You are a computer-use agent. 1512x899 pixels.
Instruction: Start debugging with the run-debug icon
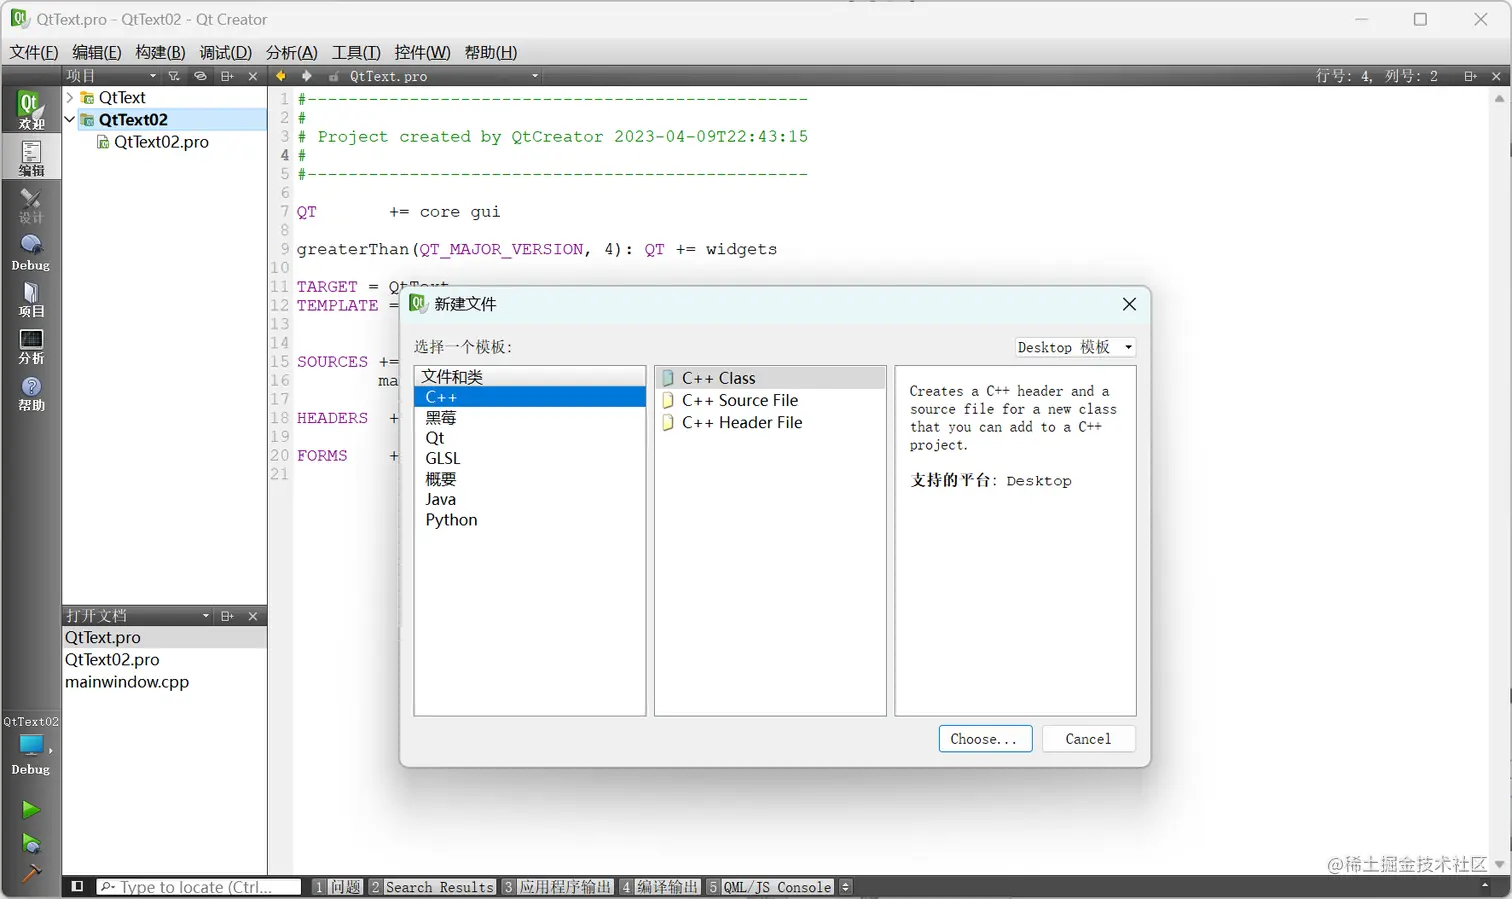point(31,843)
